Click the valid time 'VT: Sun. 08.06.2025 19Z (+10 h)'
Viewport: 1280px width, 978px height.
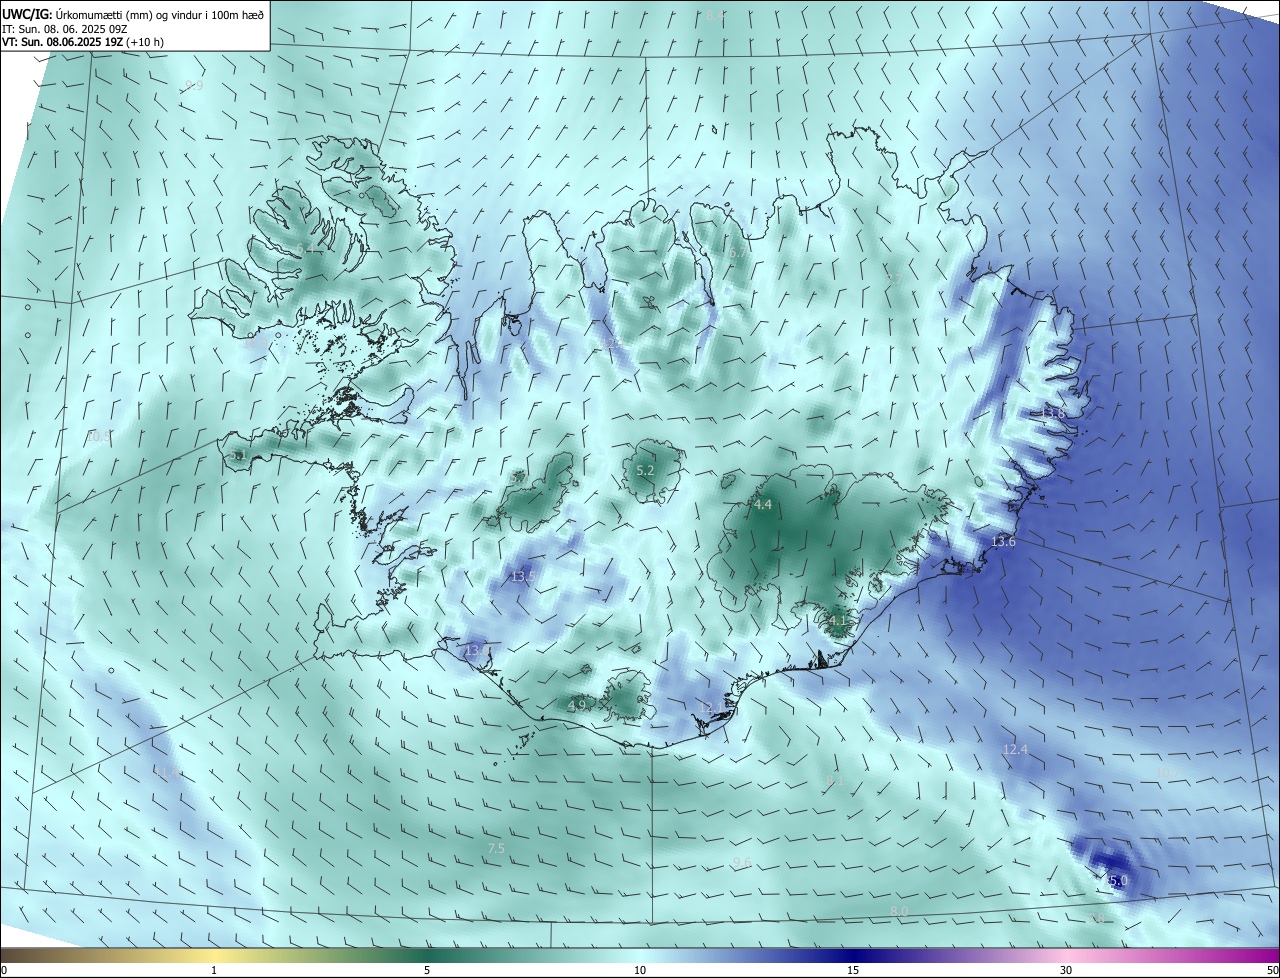coord(83,42)
